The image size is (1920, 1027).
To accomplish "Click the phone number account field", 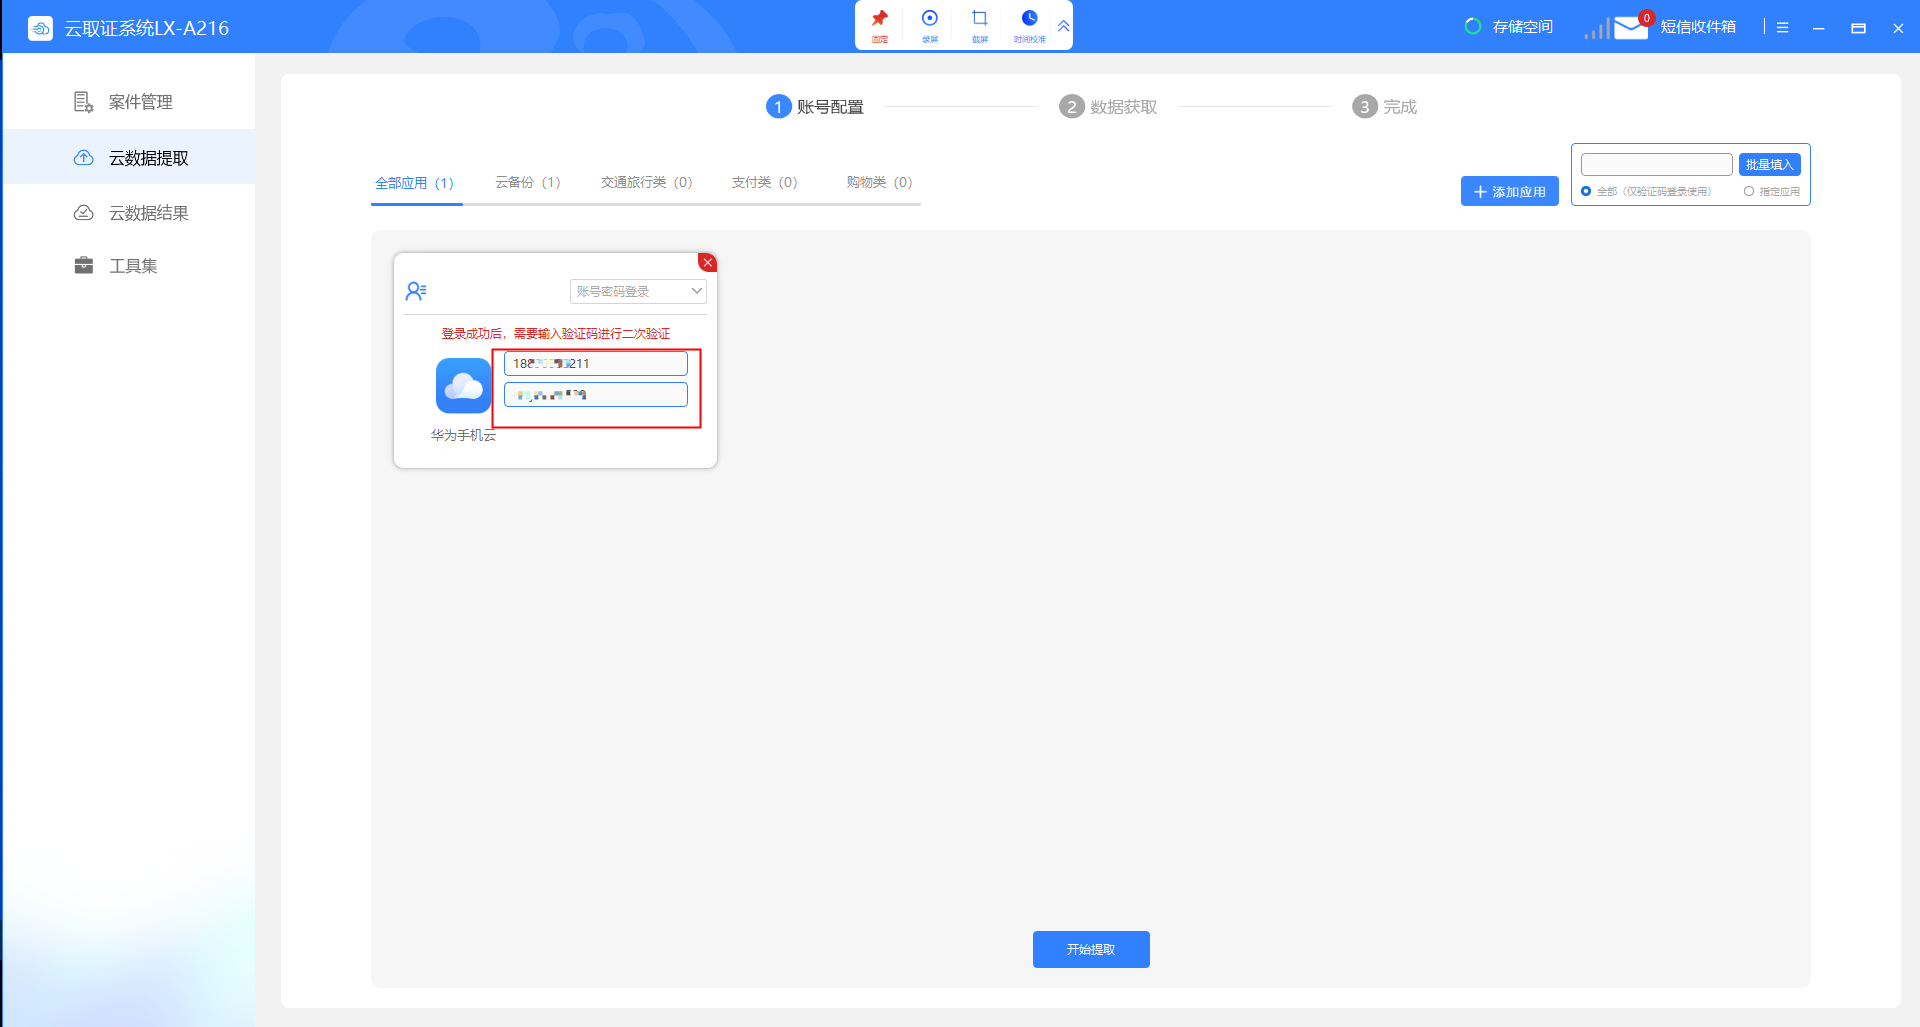I will 596,363.
